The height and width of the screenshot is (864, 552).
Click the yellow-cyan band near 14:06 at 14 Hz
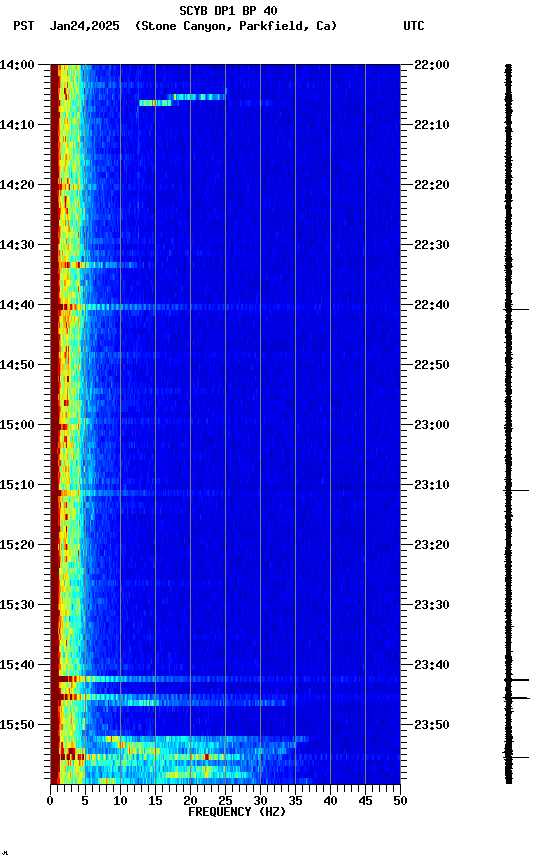click(x=155, y=103)
